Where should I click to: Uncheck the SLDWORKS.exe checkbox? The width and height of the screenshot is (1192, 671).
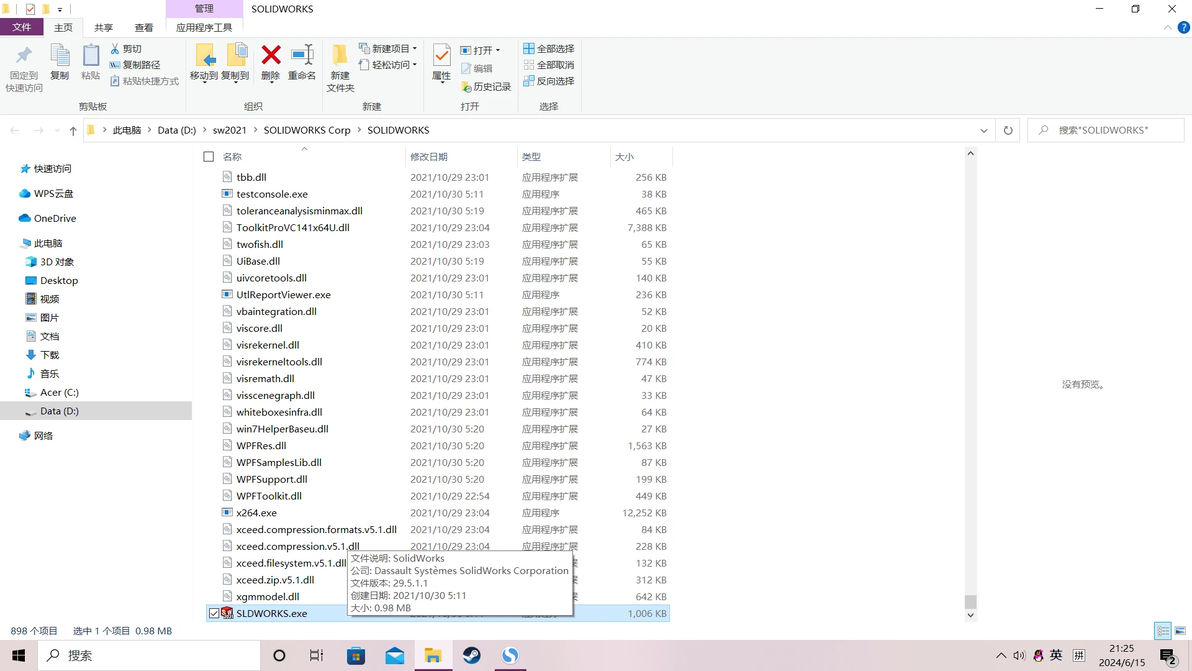(x=214, y=613)
